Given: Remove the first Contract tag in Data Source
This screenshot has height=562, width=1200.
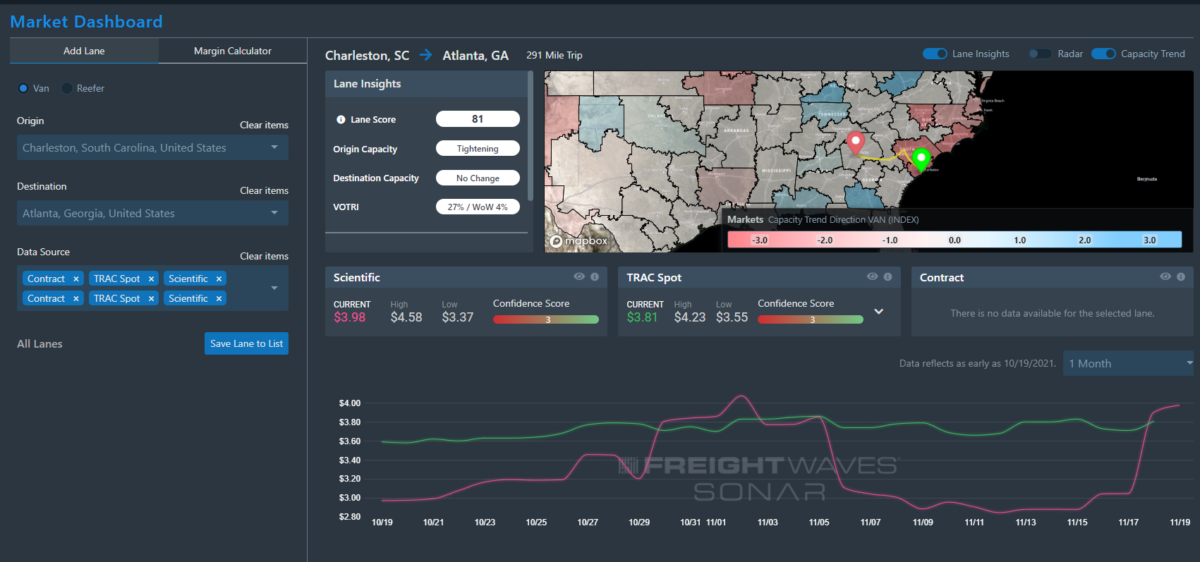Looking at the screenshot, I should tap(76, 279).
